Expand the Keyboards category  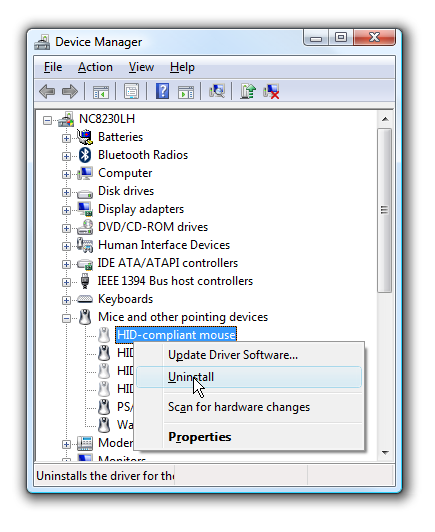(66, 300)
